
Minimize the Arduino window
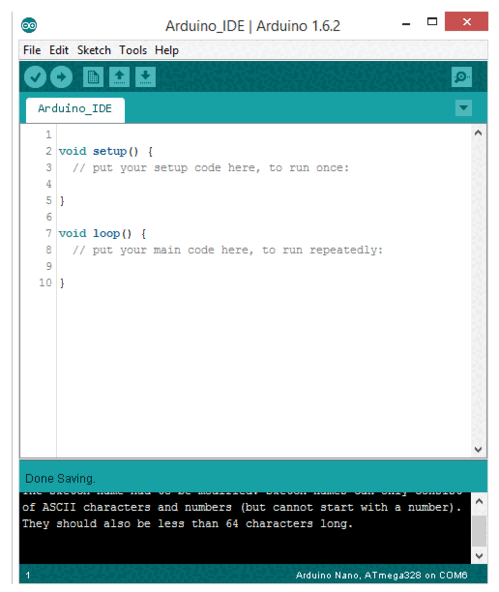tap(406, 24)
